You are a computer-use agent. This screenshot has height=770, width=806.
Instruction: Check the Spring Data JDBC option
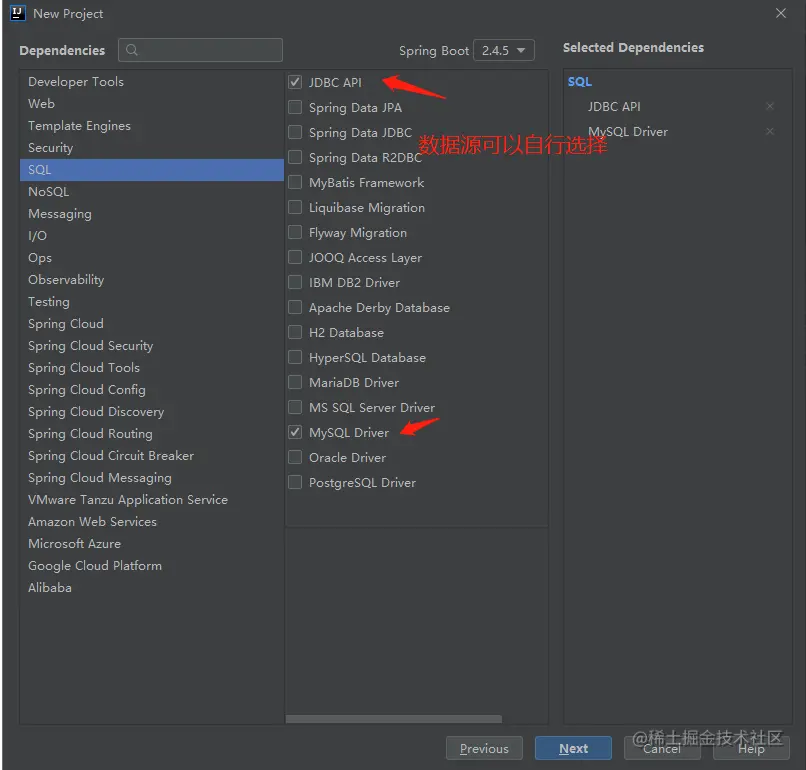(x=295, y=132)
